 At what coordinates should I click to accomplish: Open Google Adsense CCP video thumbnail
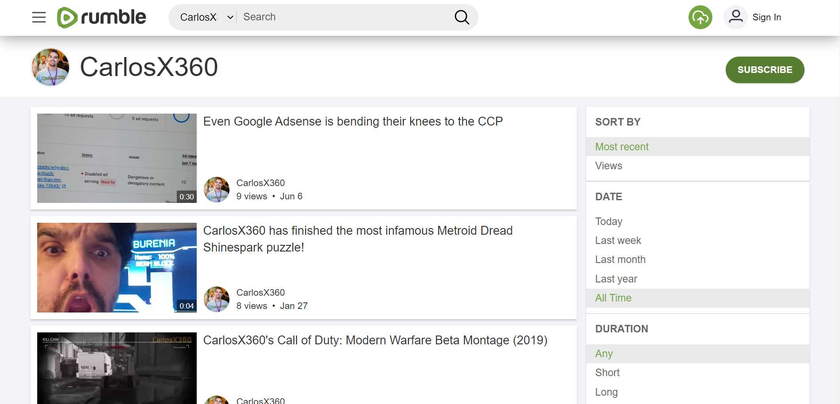(x=117, y=158)
